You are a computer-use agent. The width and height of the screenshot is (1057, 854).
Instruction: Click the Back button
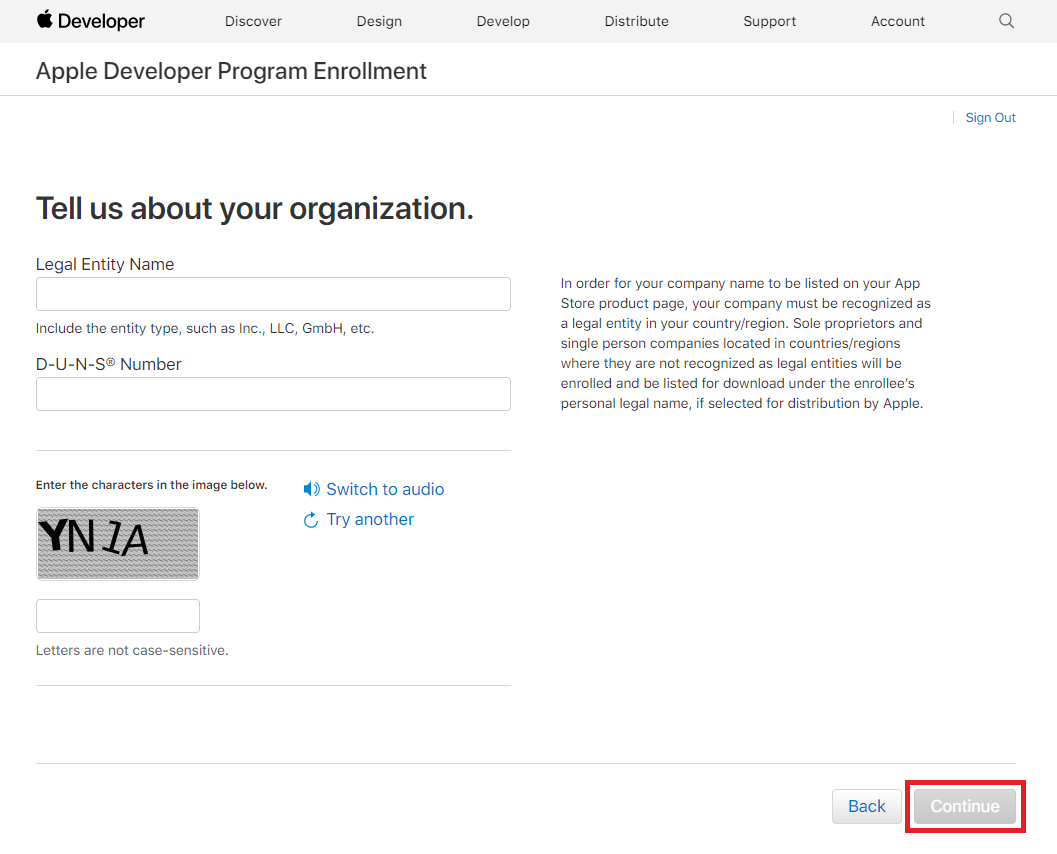pyautogui.click(x=866, y=806)
